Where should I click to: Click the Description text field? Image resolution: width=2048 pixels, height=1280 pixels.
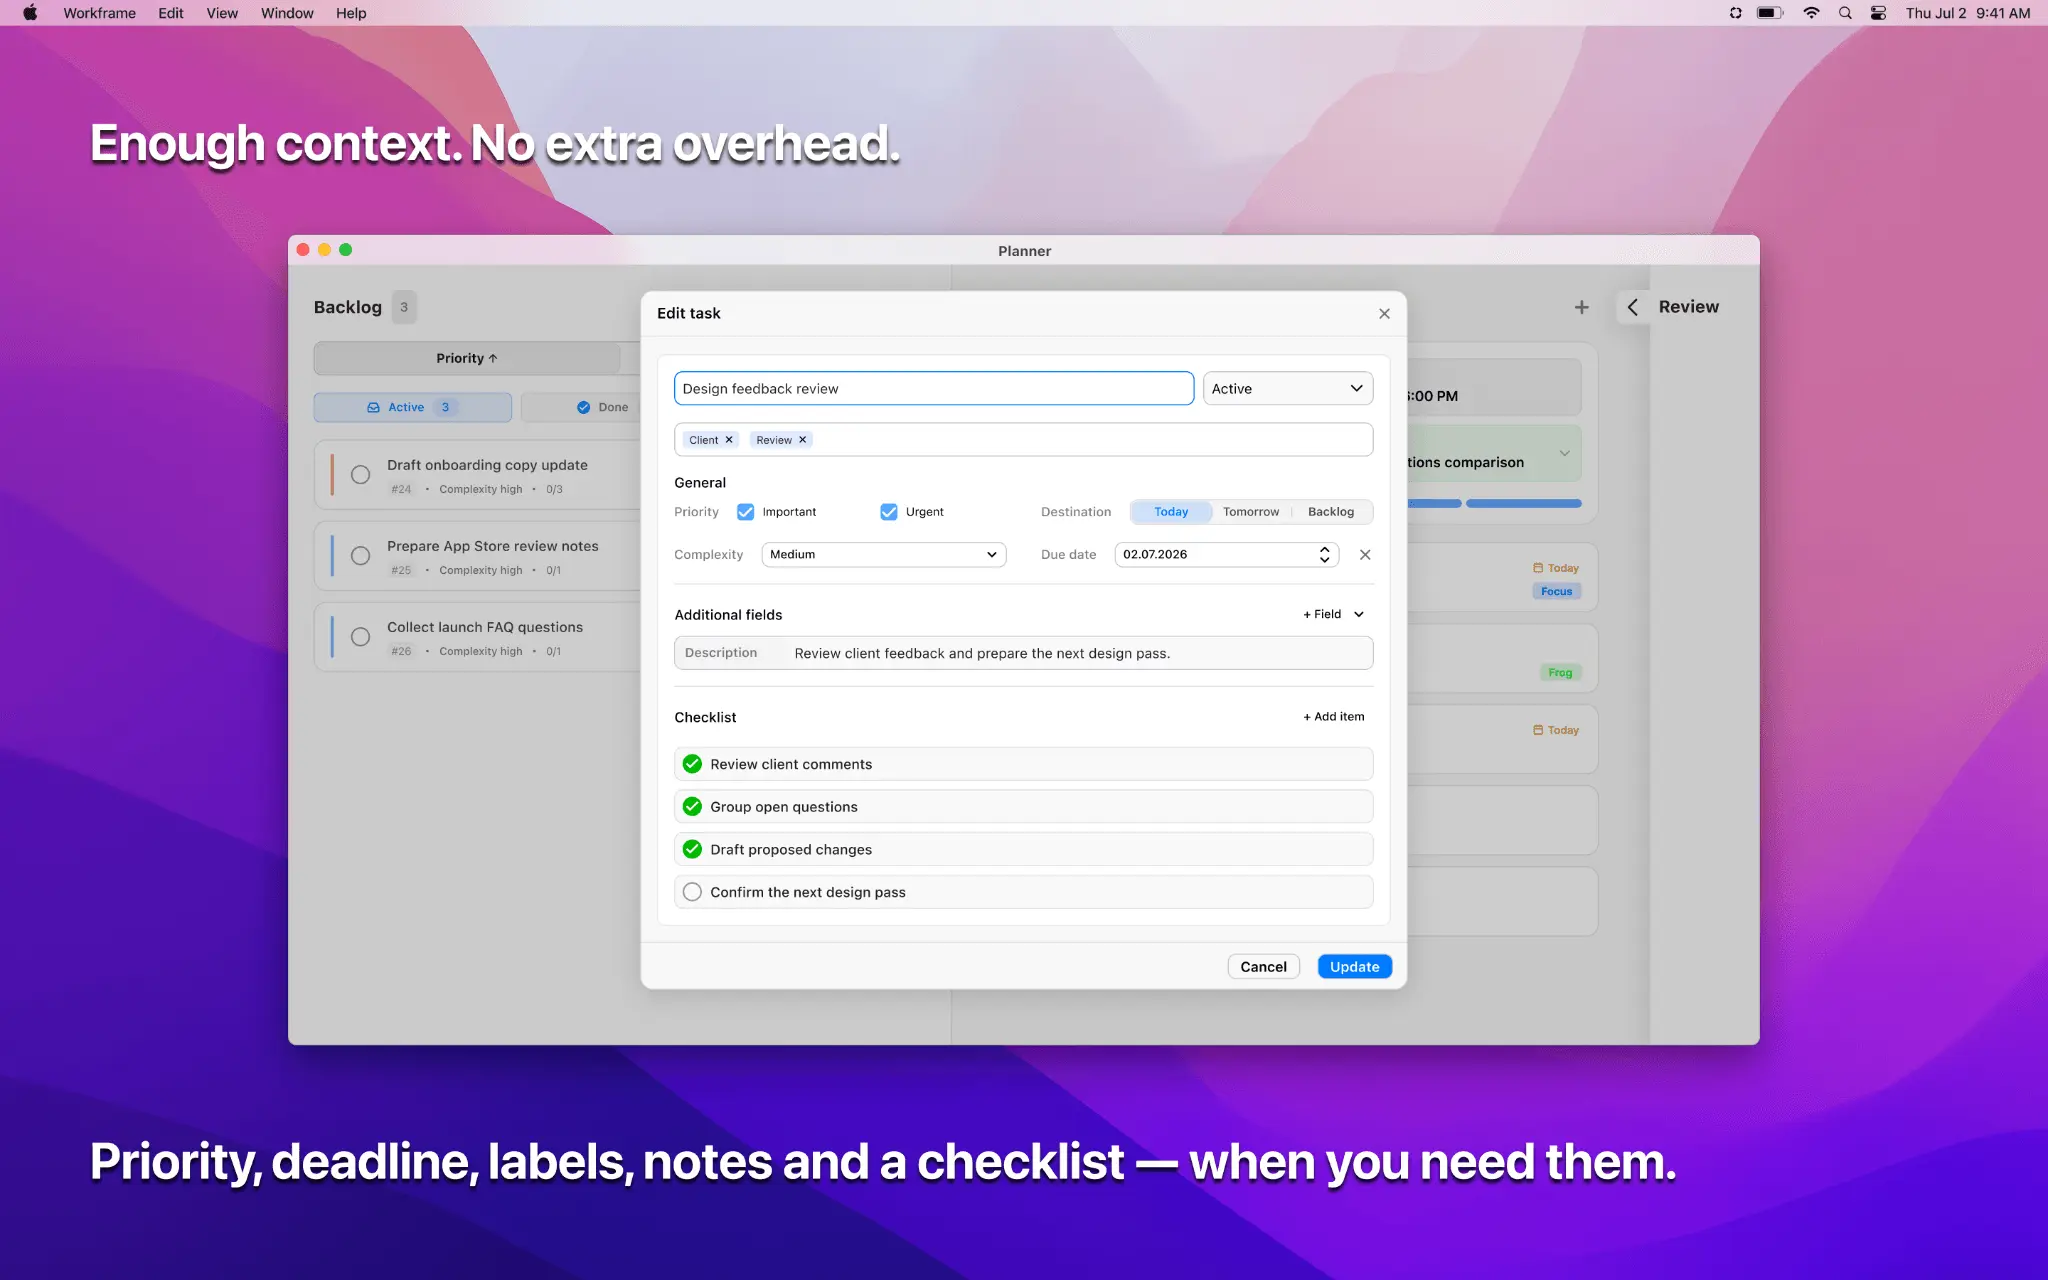click(x=1024, y=654)
